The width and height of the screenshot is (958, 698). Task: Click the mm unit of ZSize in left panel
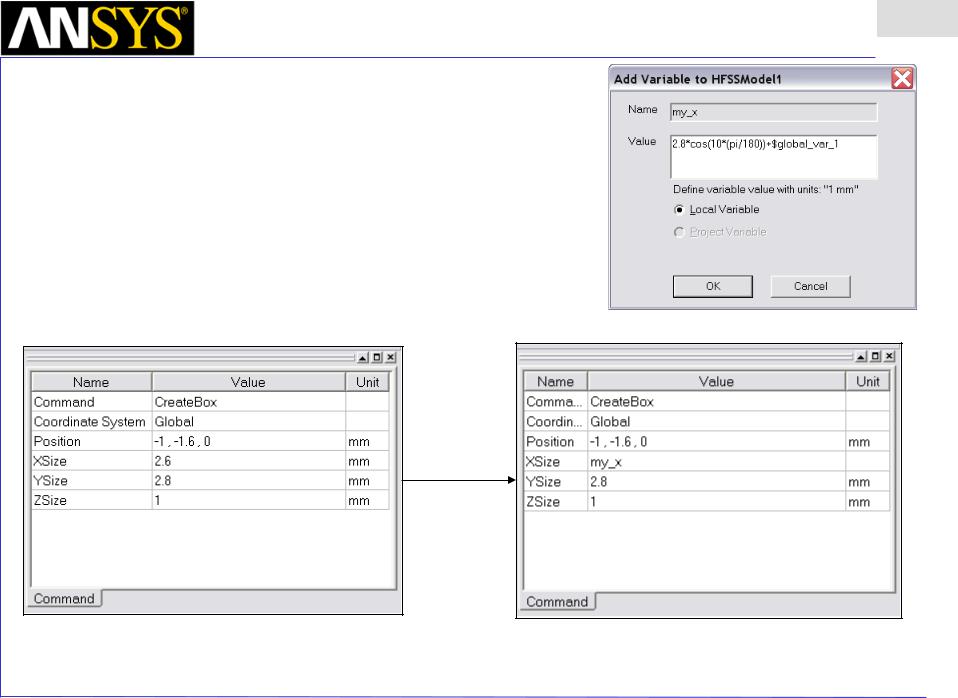coord(367,500)
